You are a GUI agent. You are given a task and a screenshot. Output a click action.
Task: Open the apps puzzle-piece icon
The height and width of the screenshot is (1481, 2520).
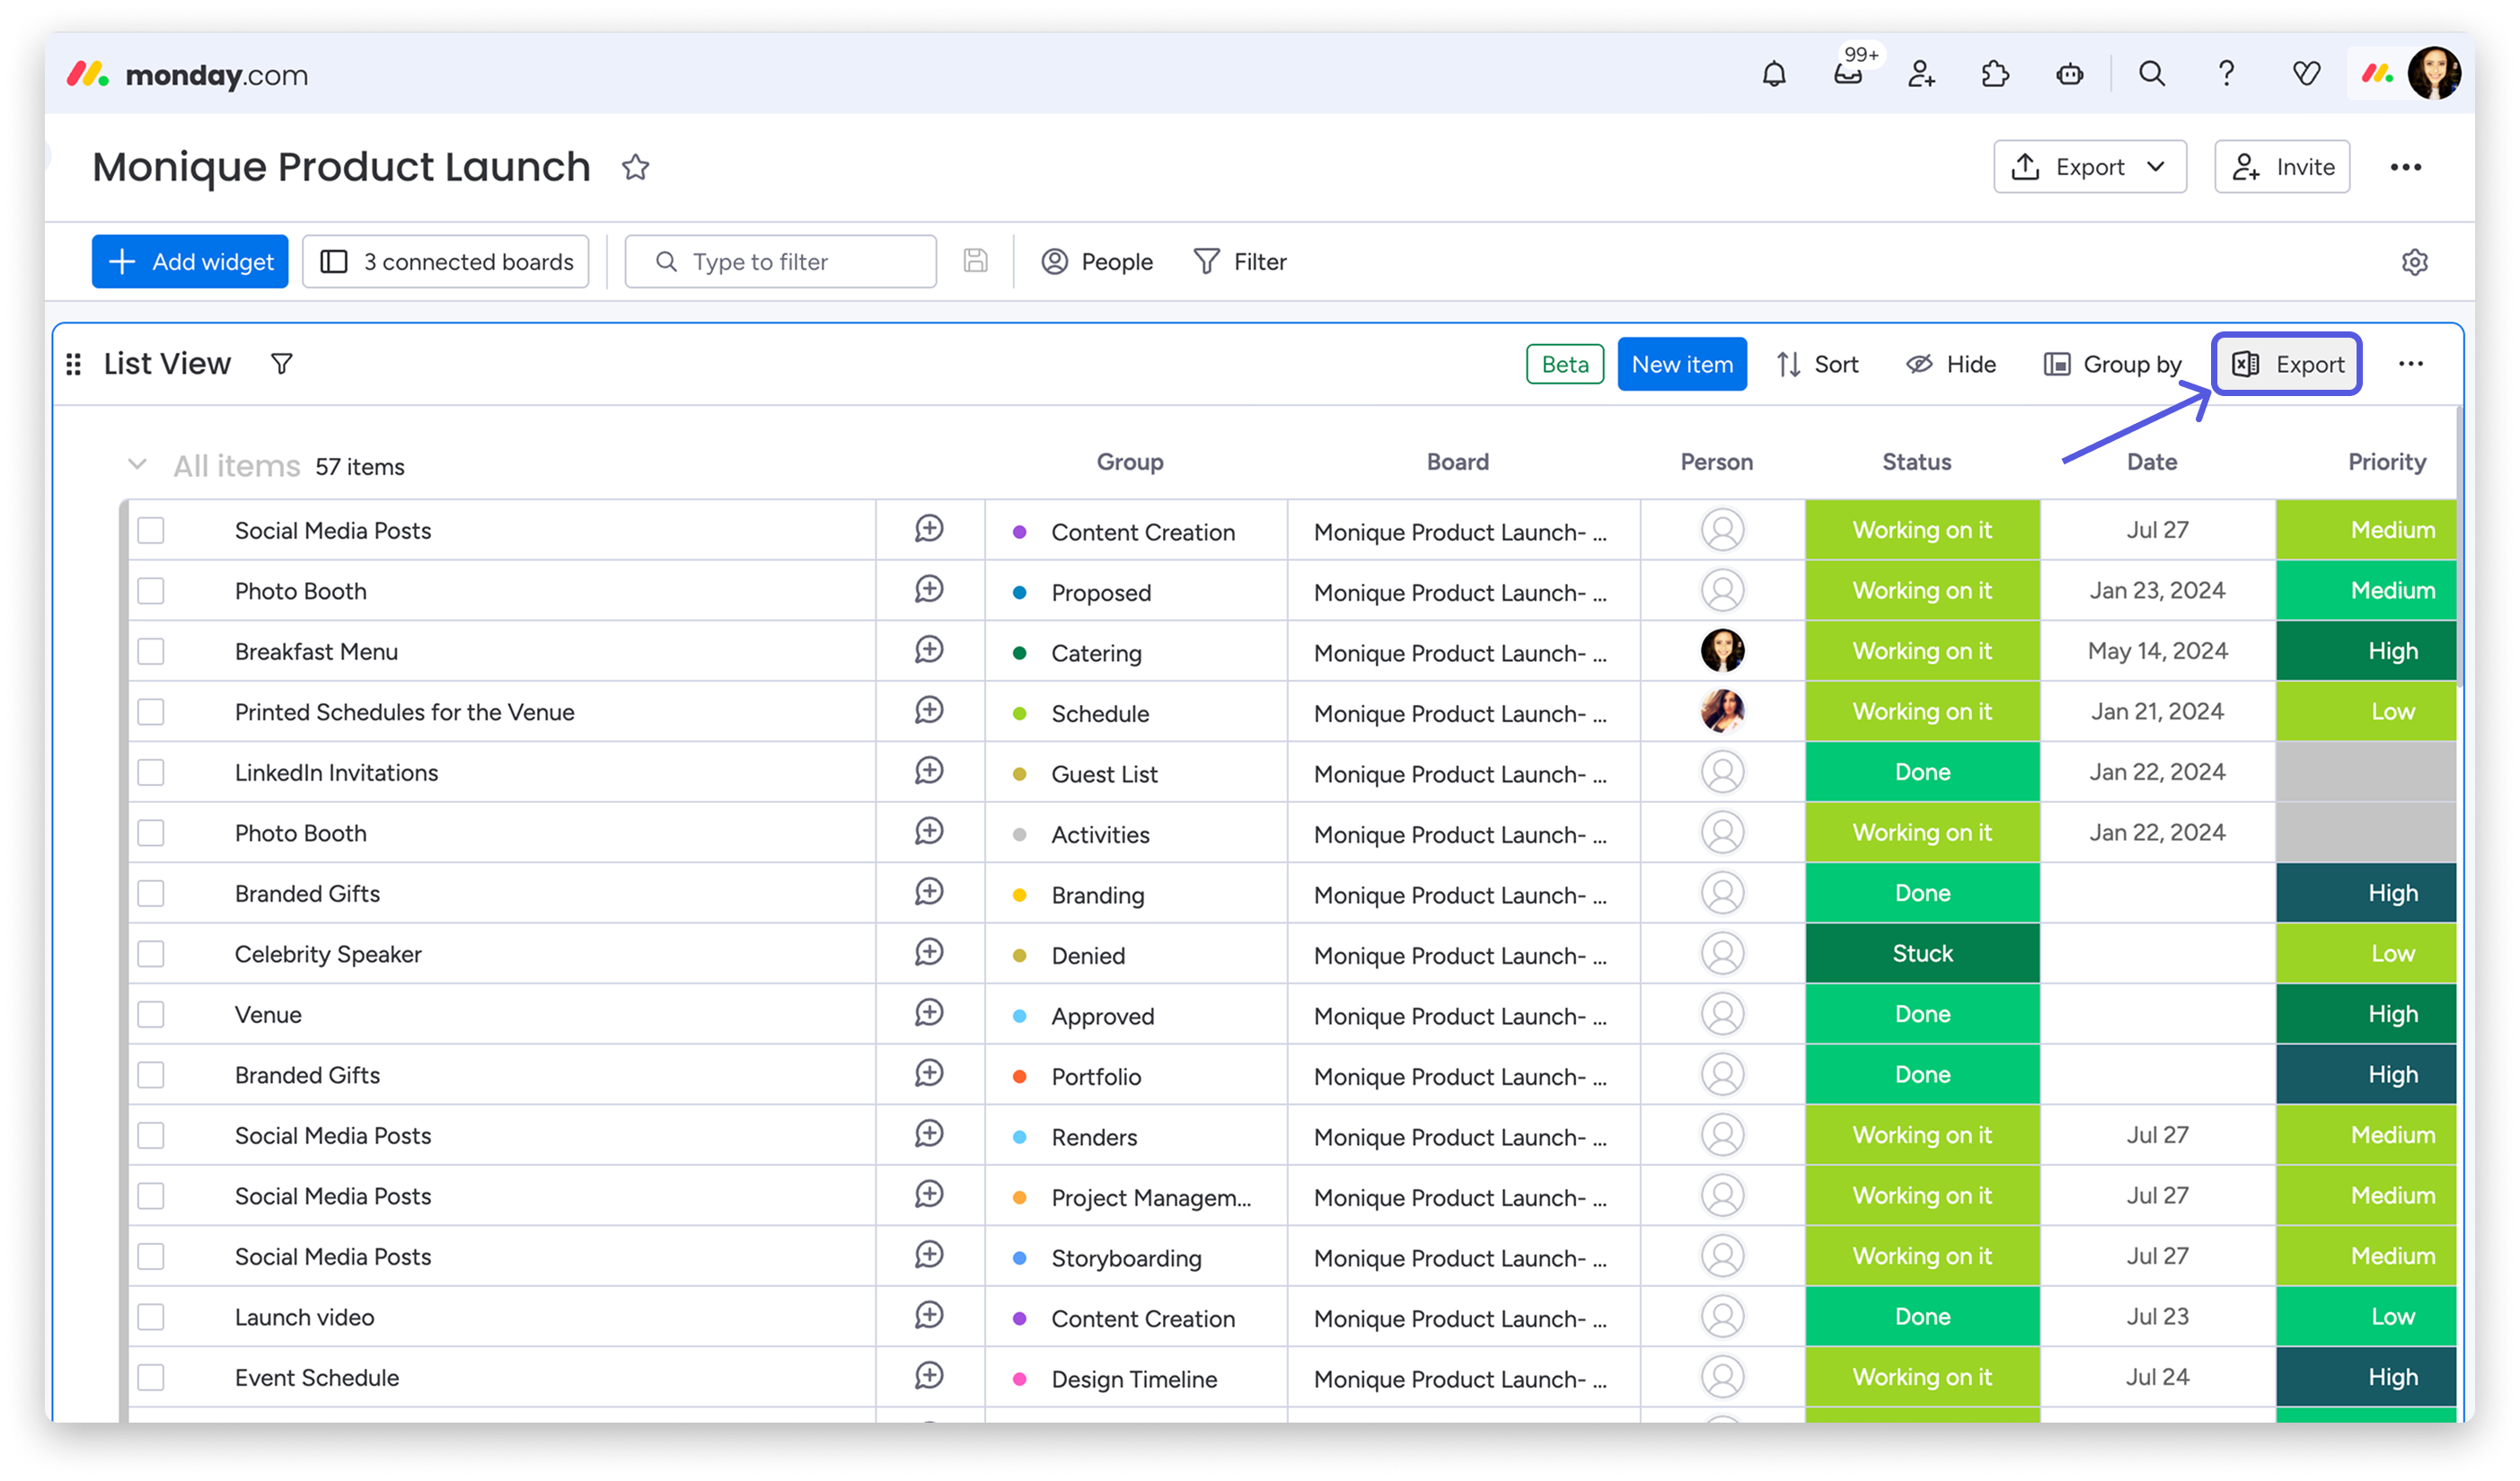(1995, 74)
